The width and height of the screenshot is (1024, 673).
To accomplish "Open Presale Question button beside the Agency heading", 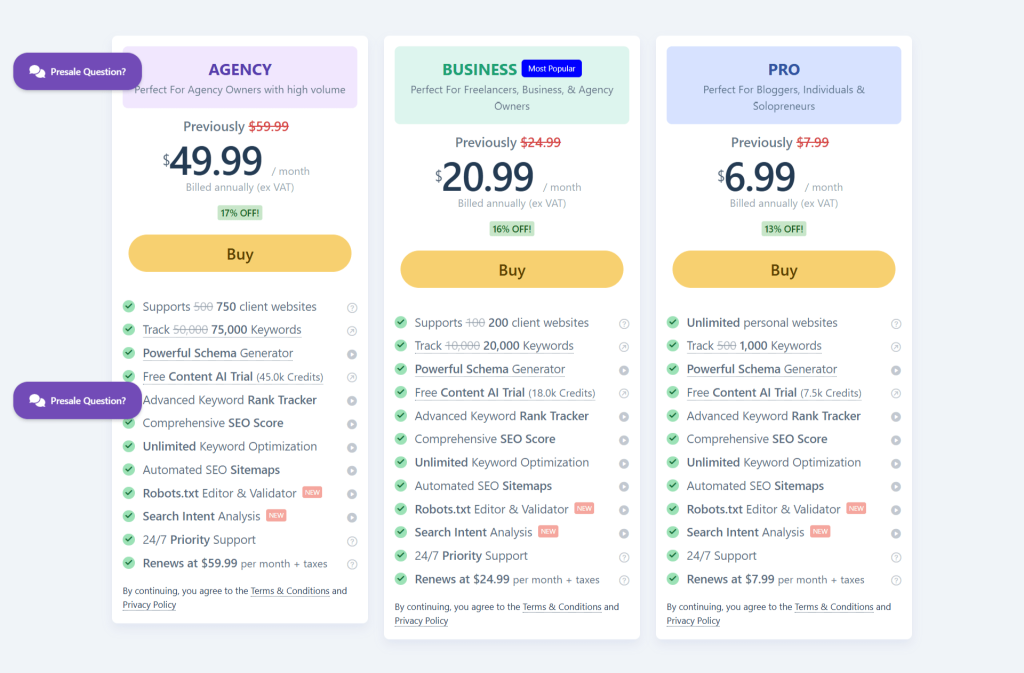I will pyautogui.click(x=77, y=72).
